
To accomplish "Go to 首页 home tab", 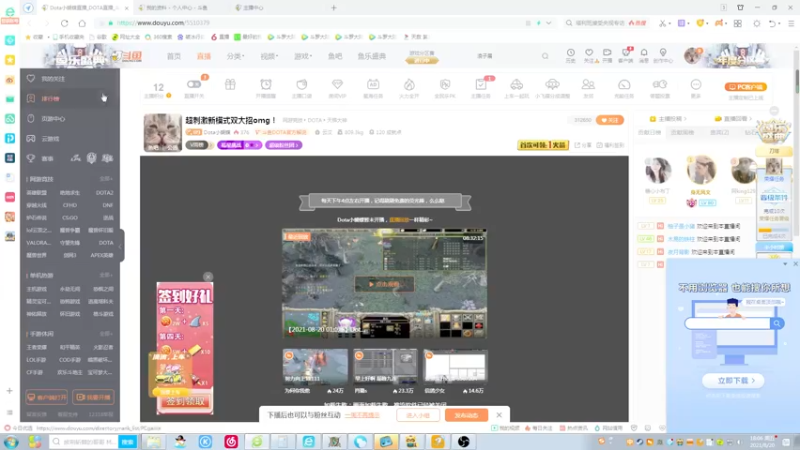I will (173, 56).
